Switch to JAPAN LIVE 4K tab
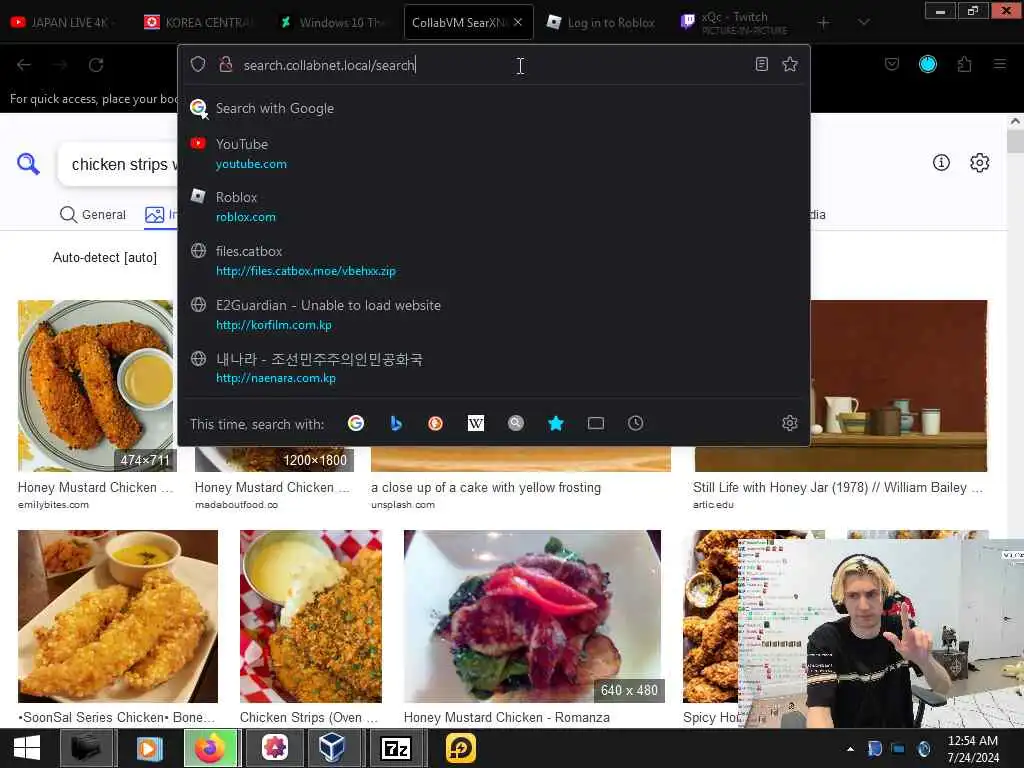 65,22
